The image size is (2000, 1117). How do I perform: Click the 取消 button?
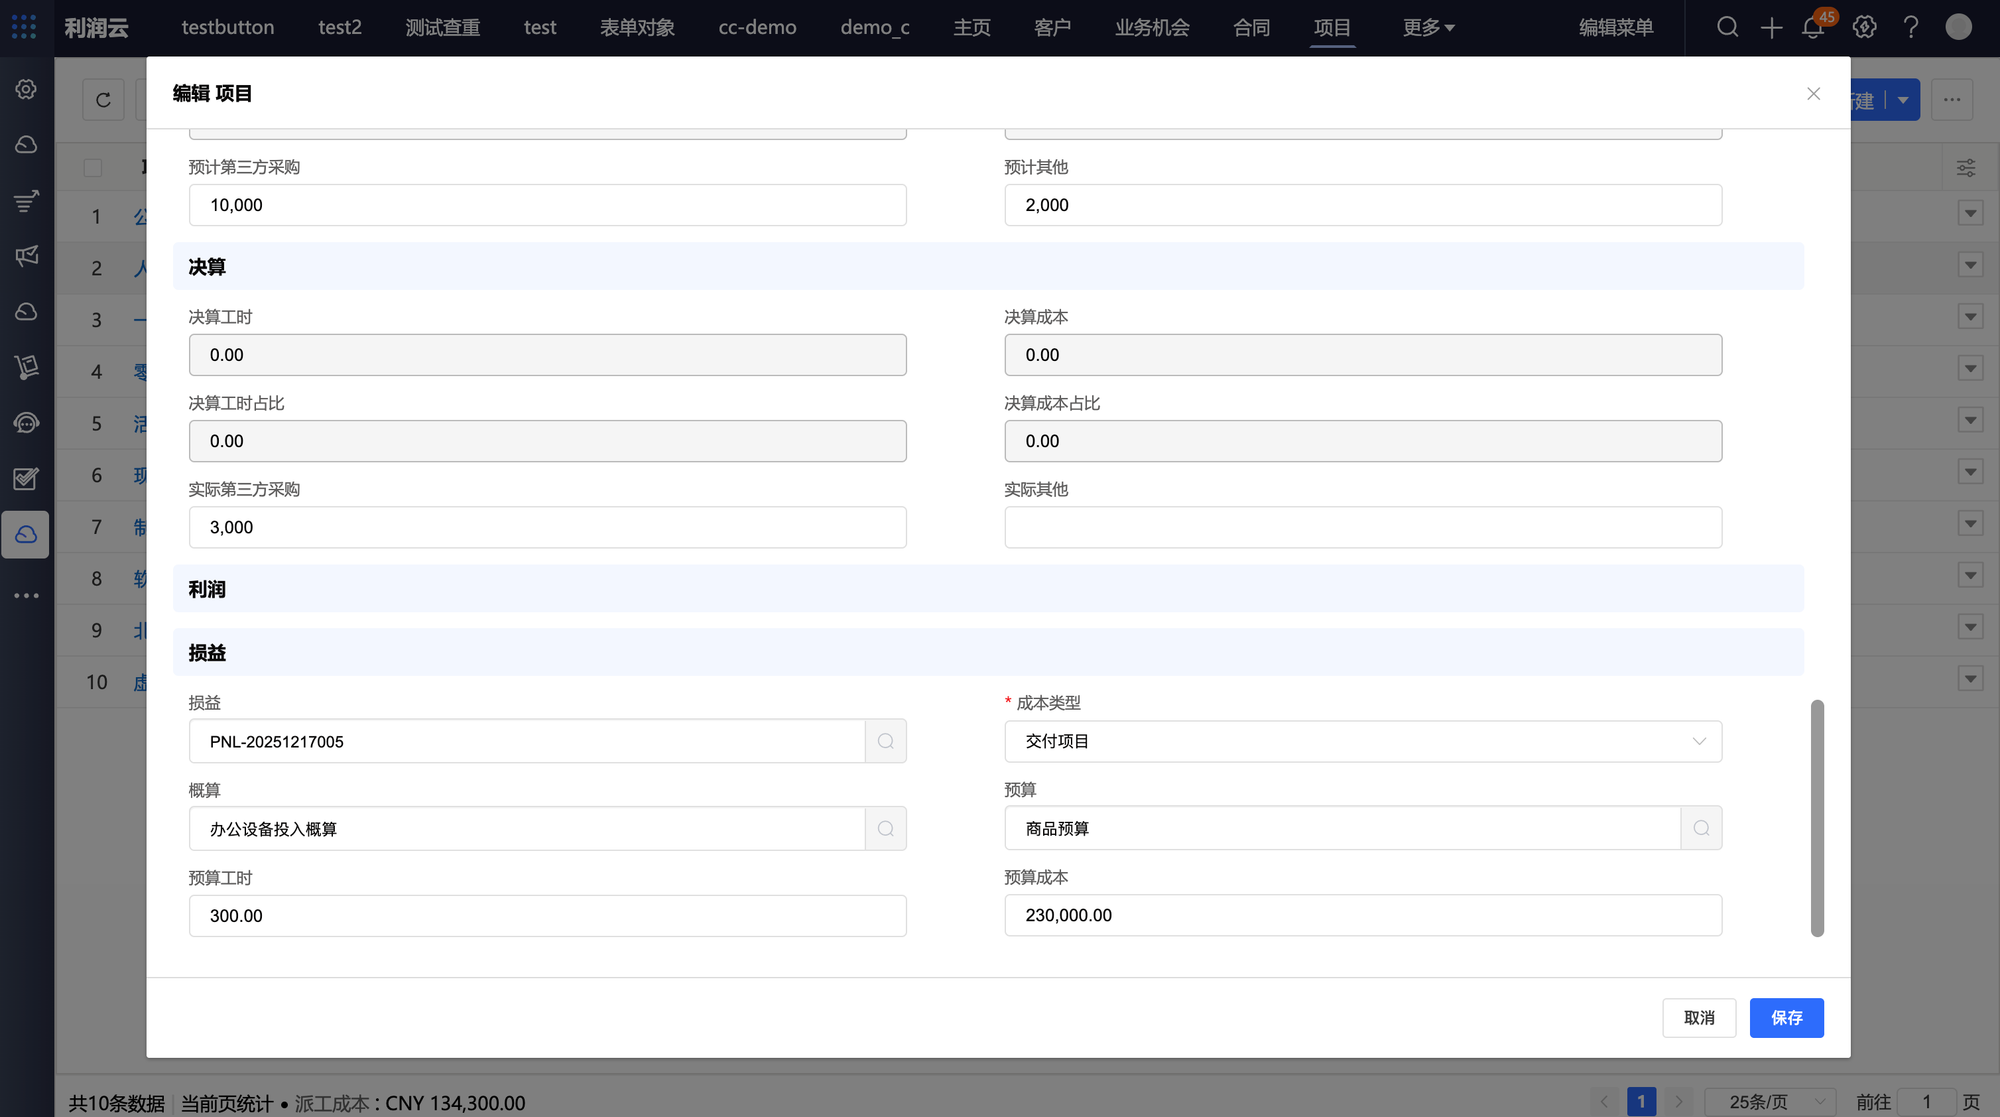1698,1017
